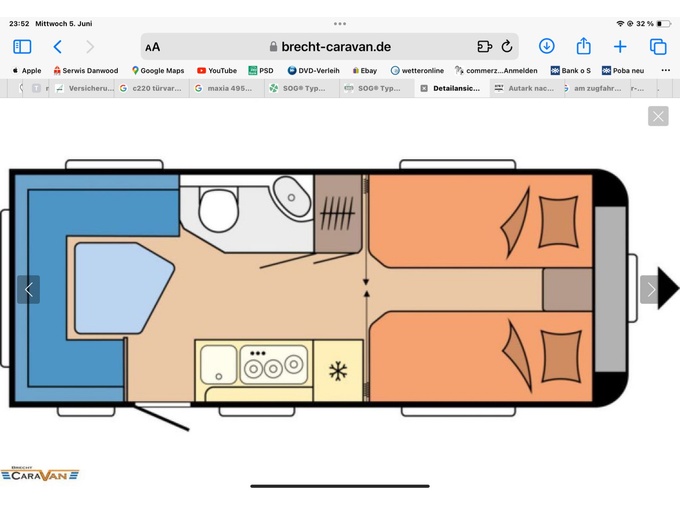The width and height of the screenshot is (680, 510).
Task: Show the tab overview
Action: click(x=658, y=46)
